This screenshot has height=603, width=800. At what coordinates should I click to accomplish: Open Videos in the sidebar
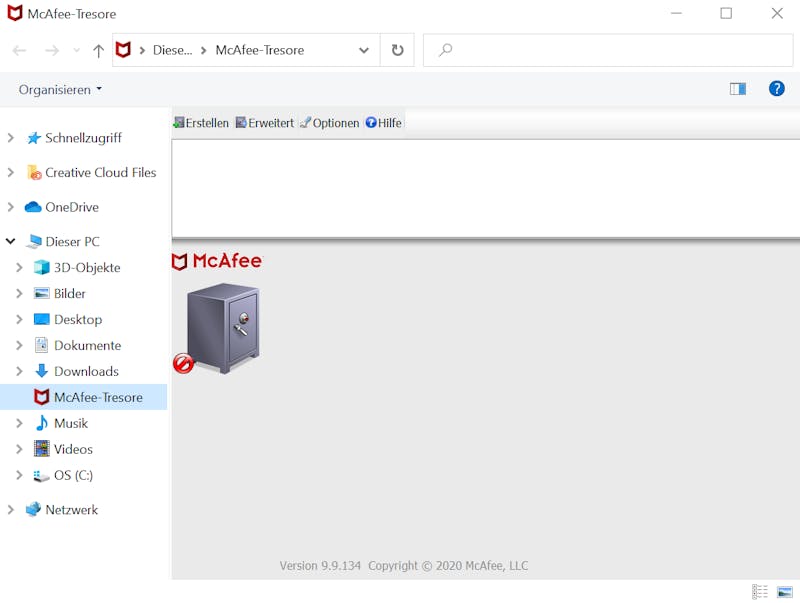pyautogui.click(x=73, y=449)
